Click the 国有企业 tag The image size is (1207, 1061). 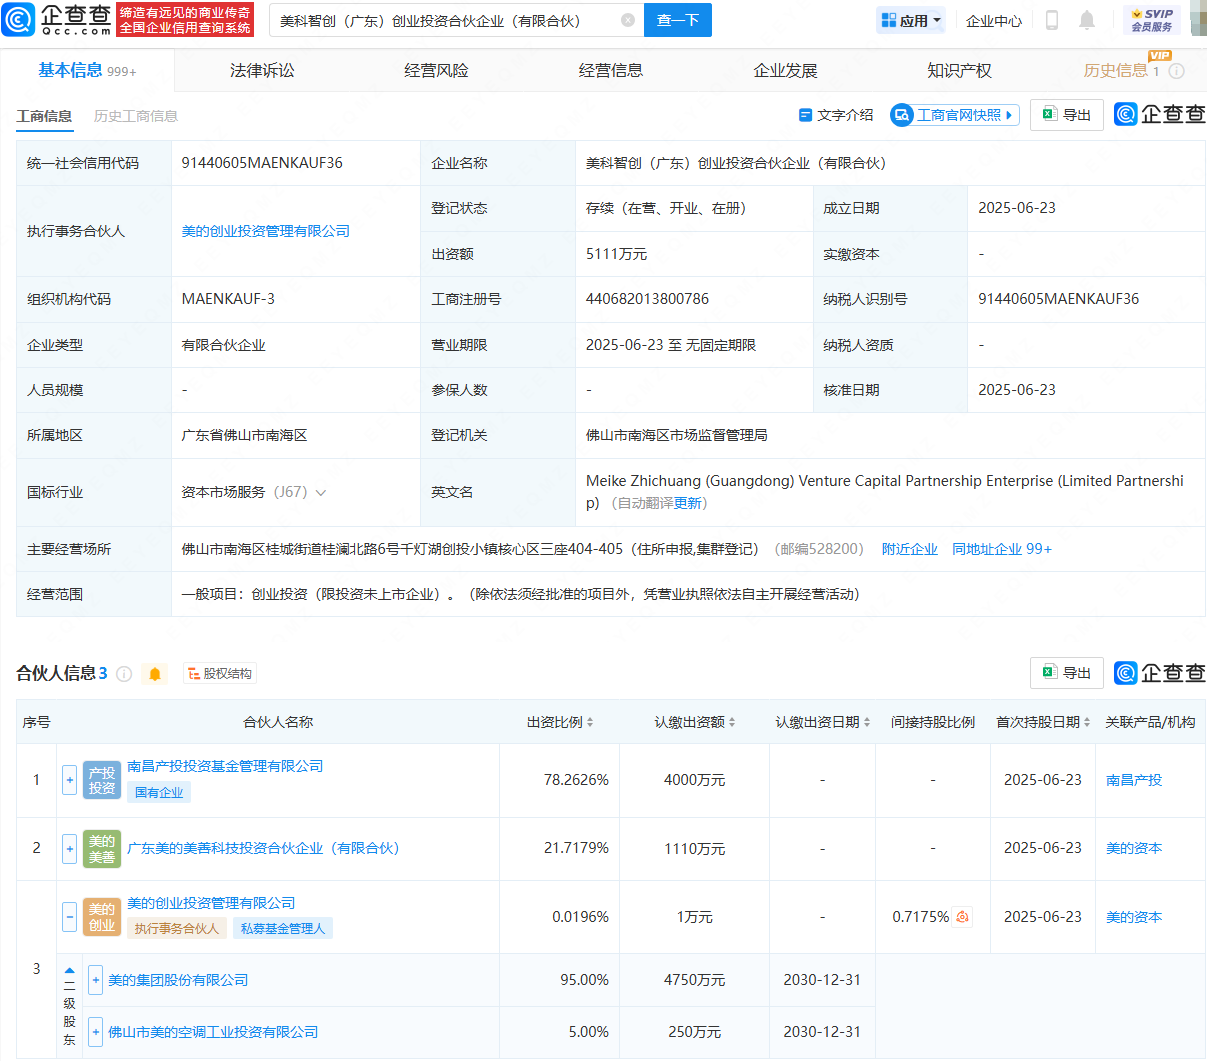pos(159,793)
